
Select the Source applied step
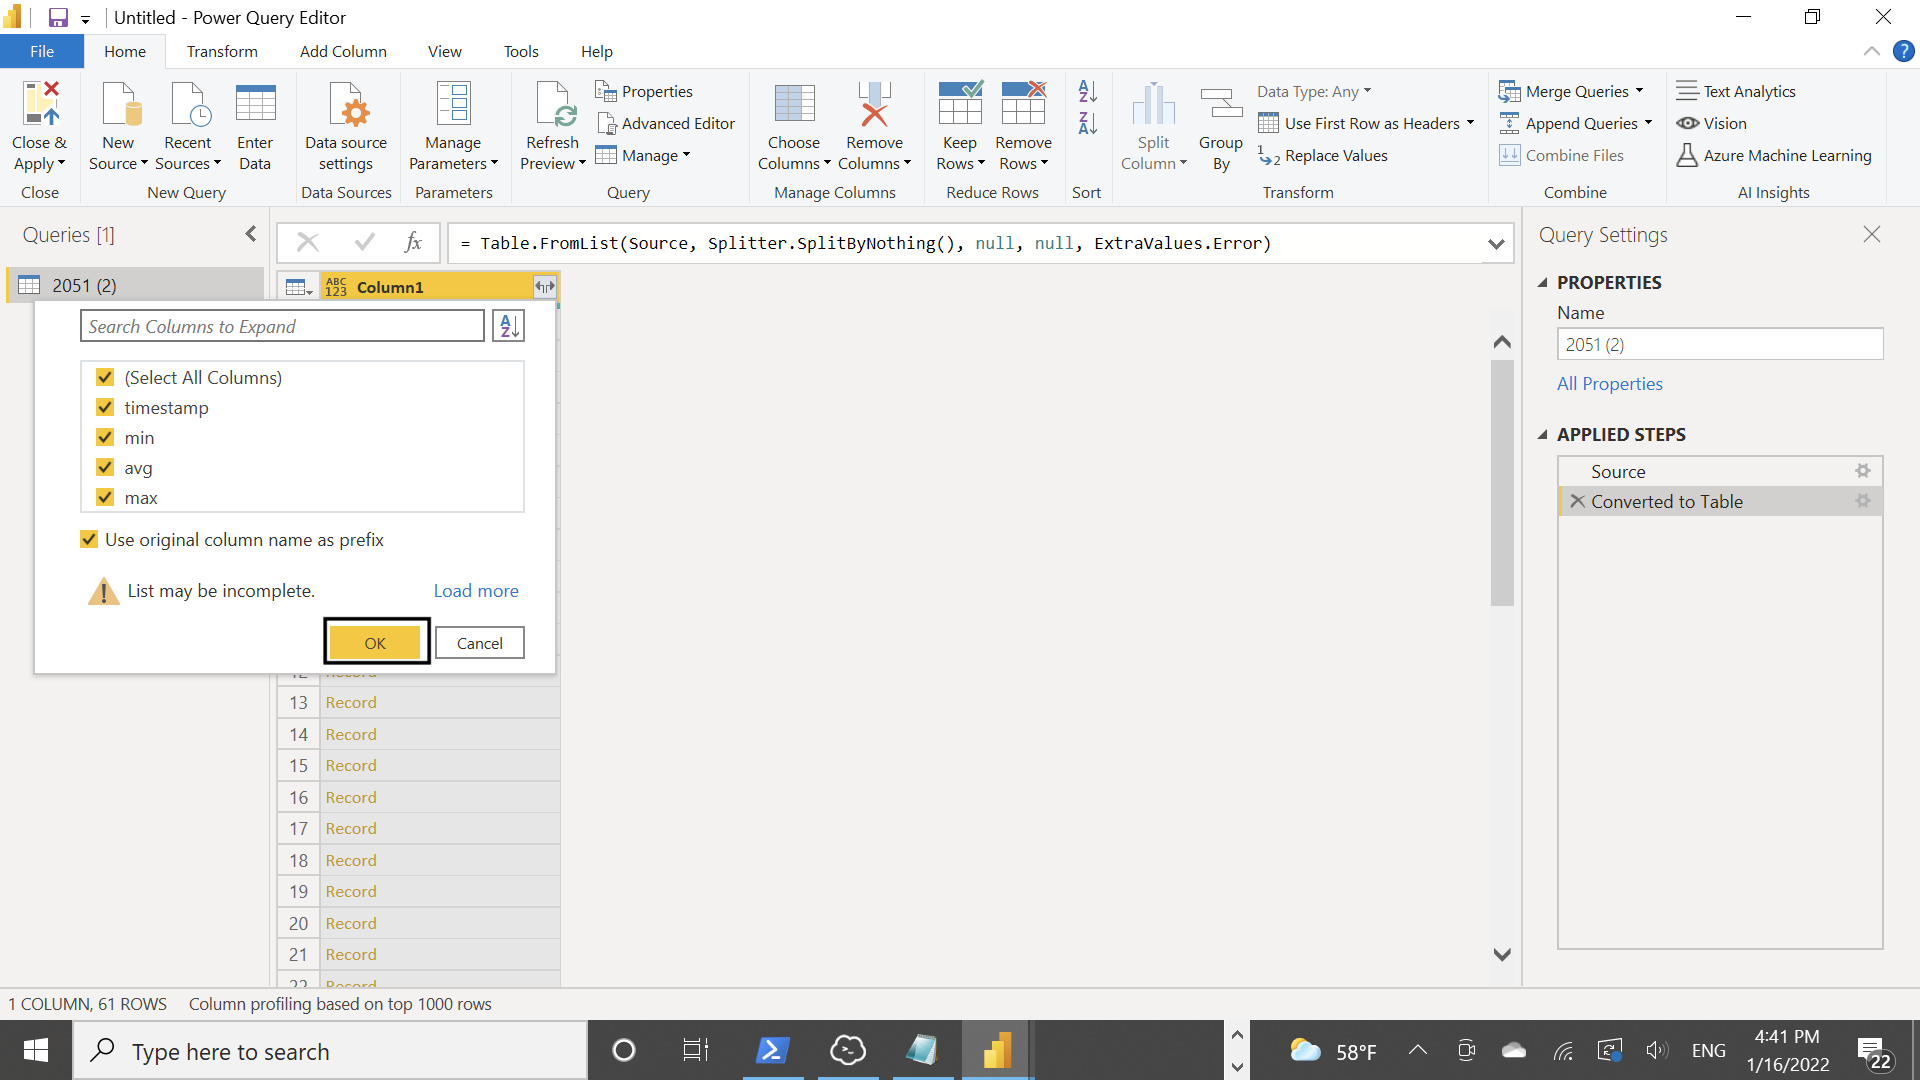coord(1720,471)
